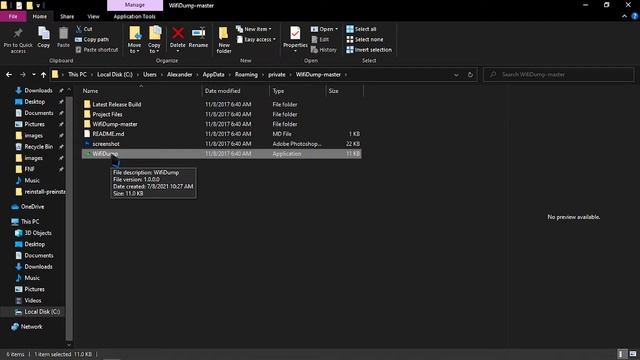Click Select none in the ribbon
This screenshot has width=640, height=360.
pos(365,40)
